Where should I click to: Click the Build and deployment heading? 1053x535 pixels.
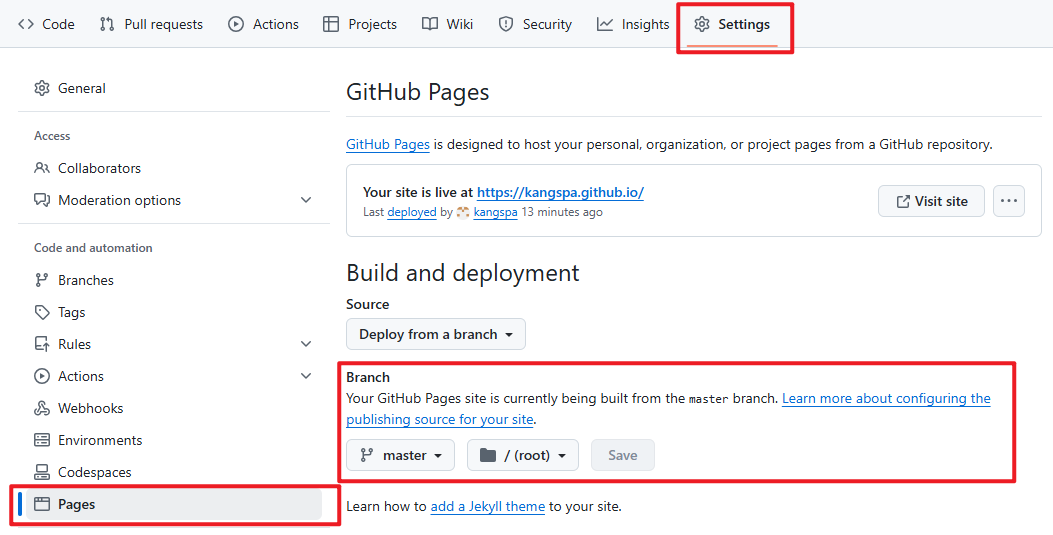pos(463,273)
